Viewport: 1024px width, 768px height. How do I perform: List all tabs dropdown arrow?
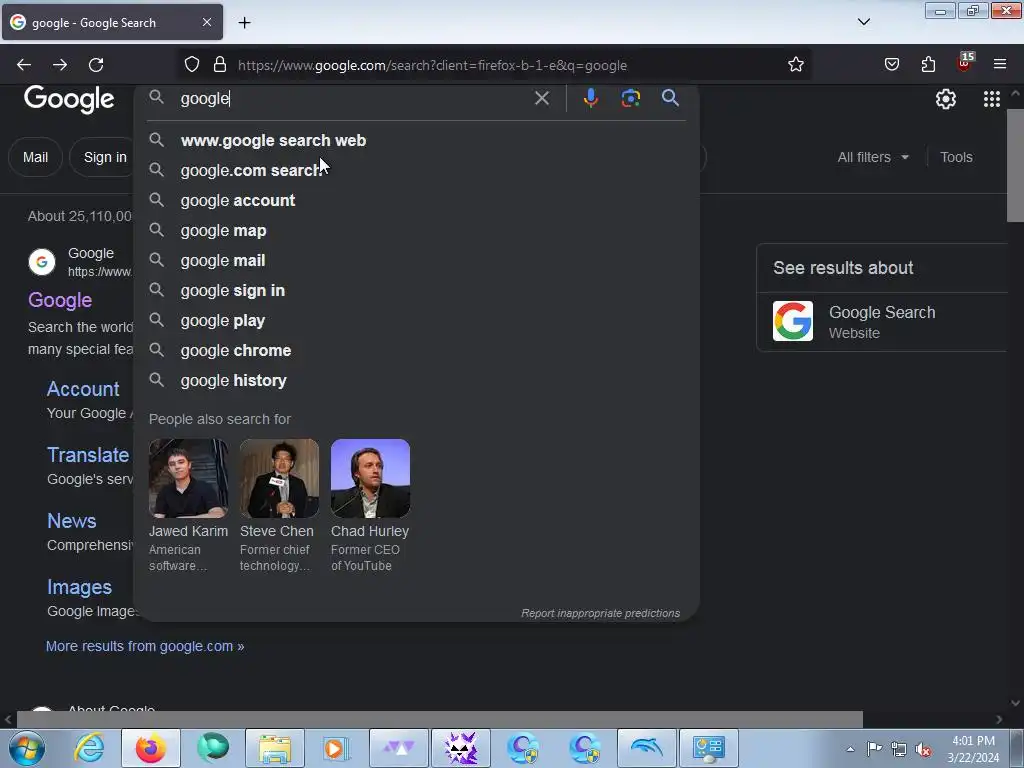coord(863,22)
